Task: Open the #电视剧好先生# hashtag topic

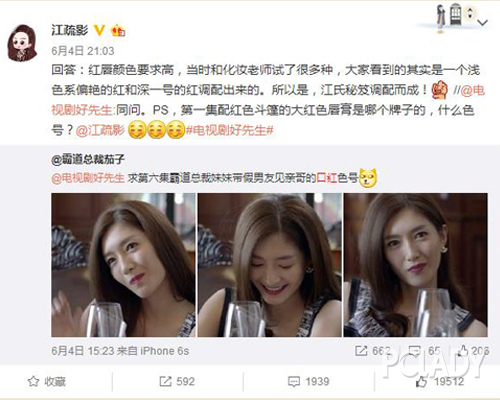Action: click(230, 130)
